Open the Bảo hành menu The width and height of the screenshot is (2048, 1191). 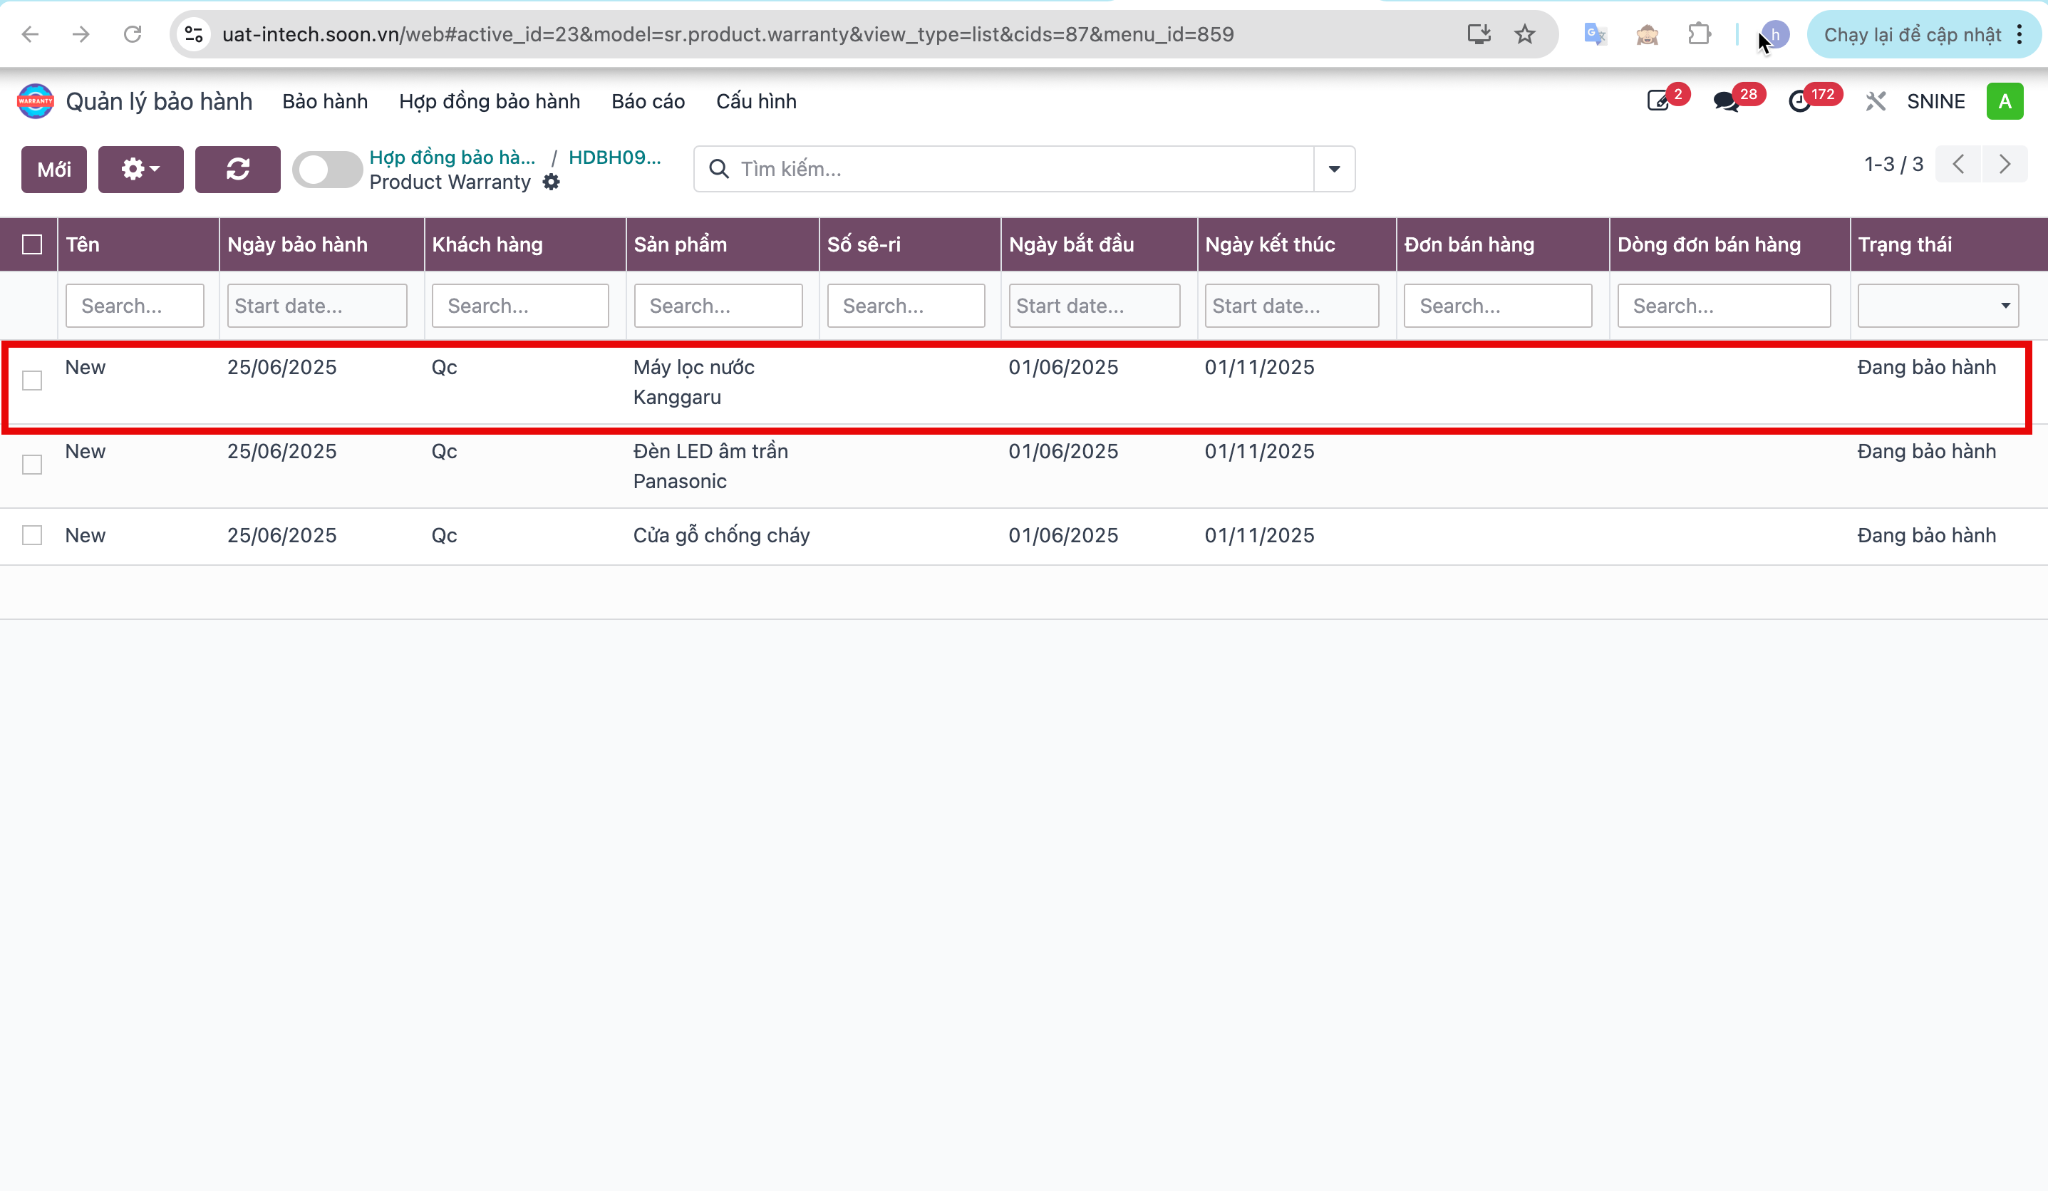[x=325, y=101]
